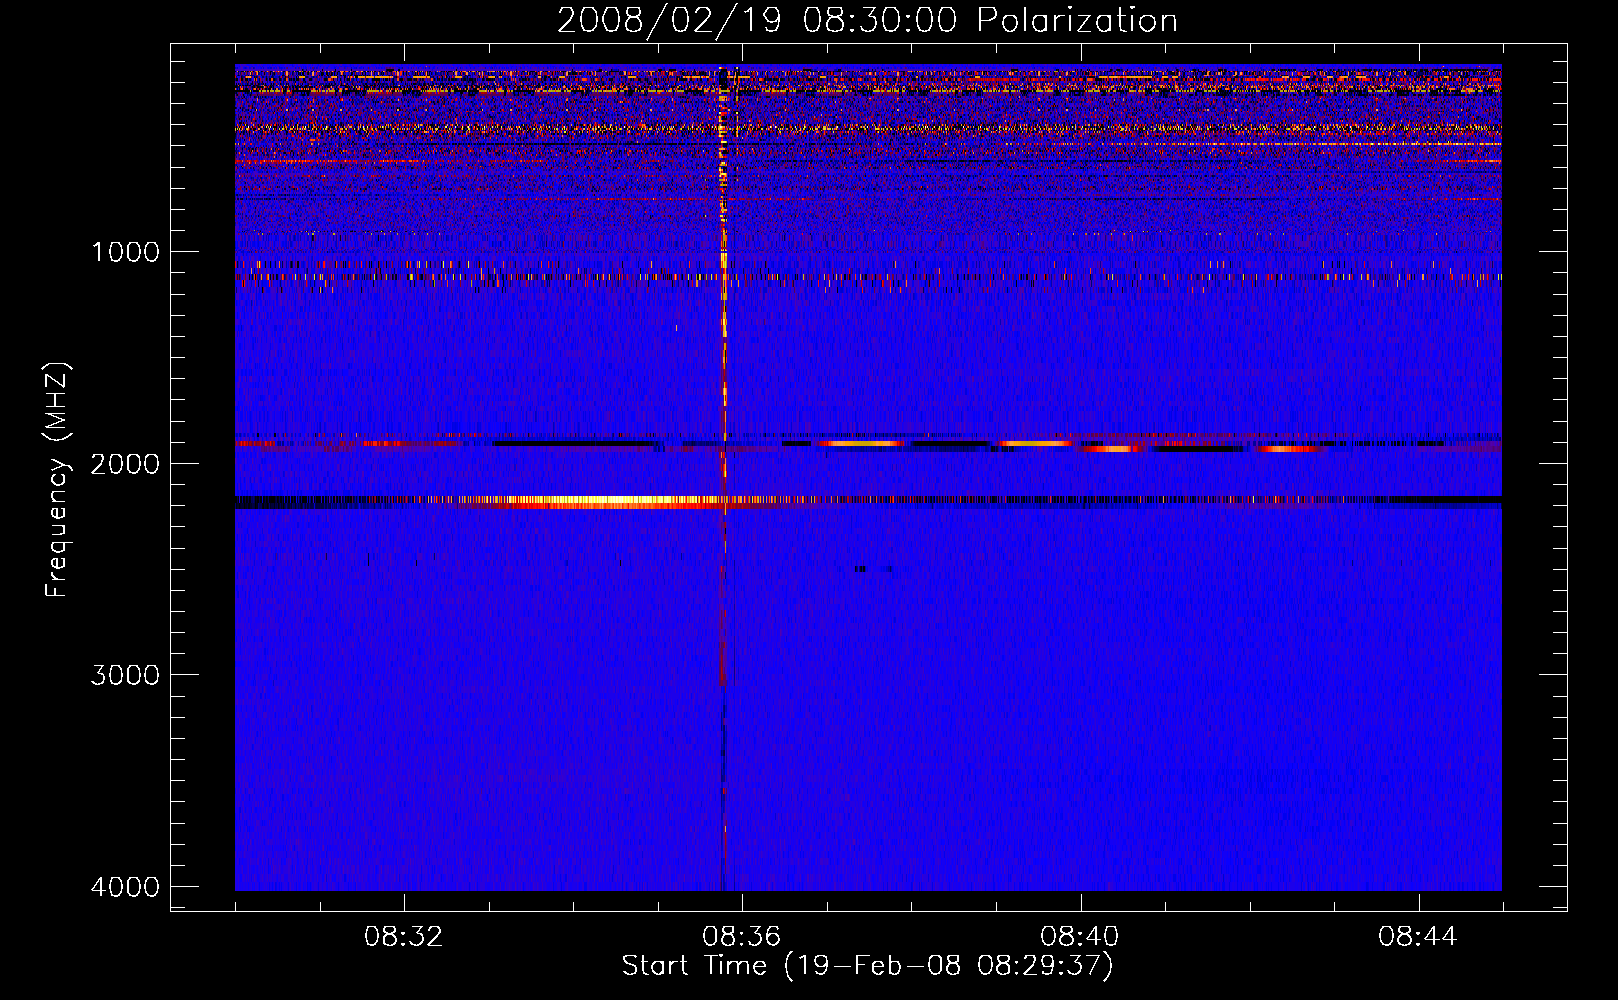Viewport: 1618px width, 1000px height.
Task: Click the "Start Time" x-axis label
Action: click(x=866, y=966)
